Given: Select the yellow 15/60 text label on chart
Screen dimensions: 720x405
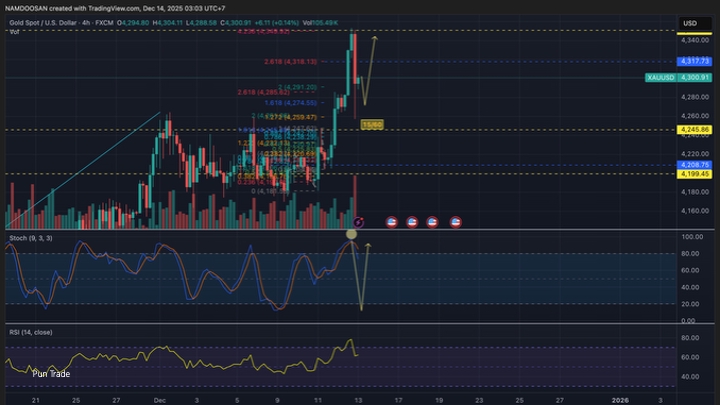Looking at the screenshot, I should [x=371, y=124].
